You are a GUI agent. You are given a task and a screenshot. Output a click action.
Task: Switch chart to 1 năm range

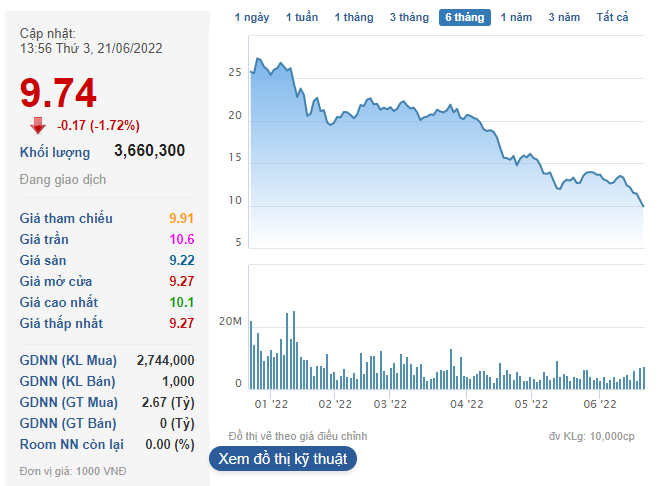coord(517,17)
